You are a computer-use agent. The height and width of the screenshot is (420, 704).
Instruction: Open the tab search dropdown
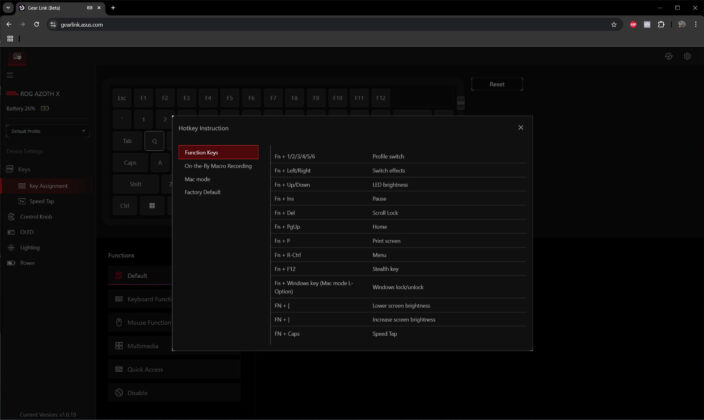[8, 8]
